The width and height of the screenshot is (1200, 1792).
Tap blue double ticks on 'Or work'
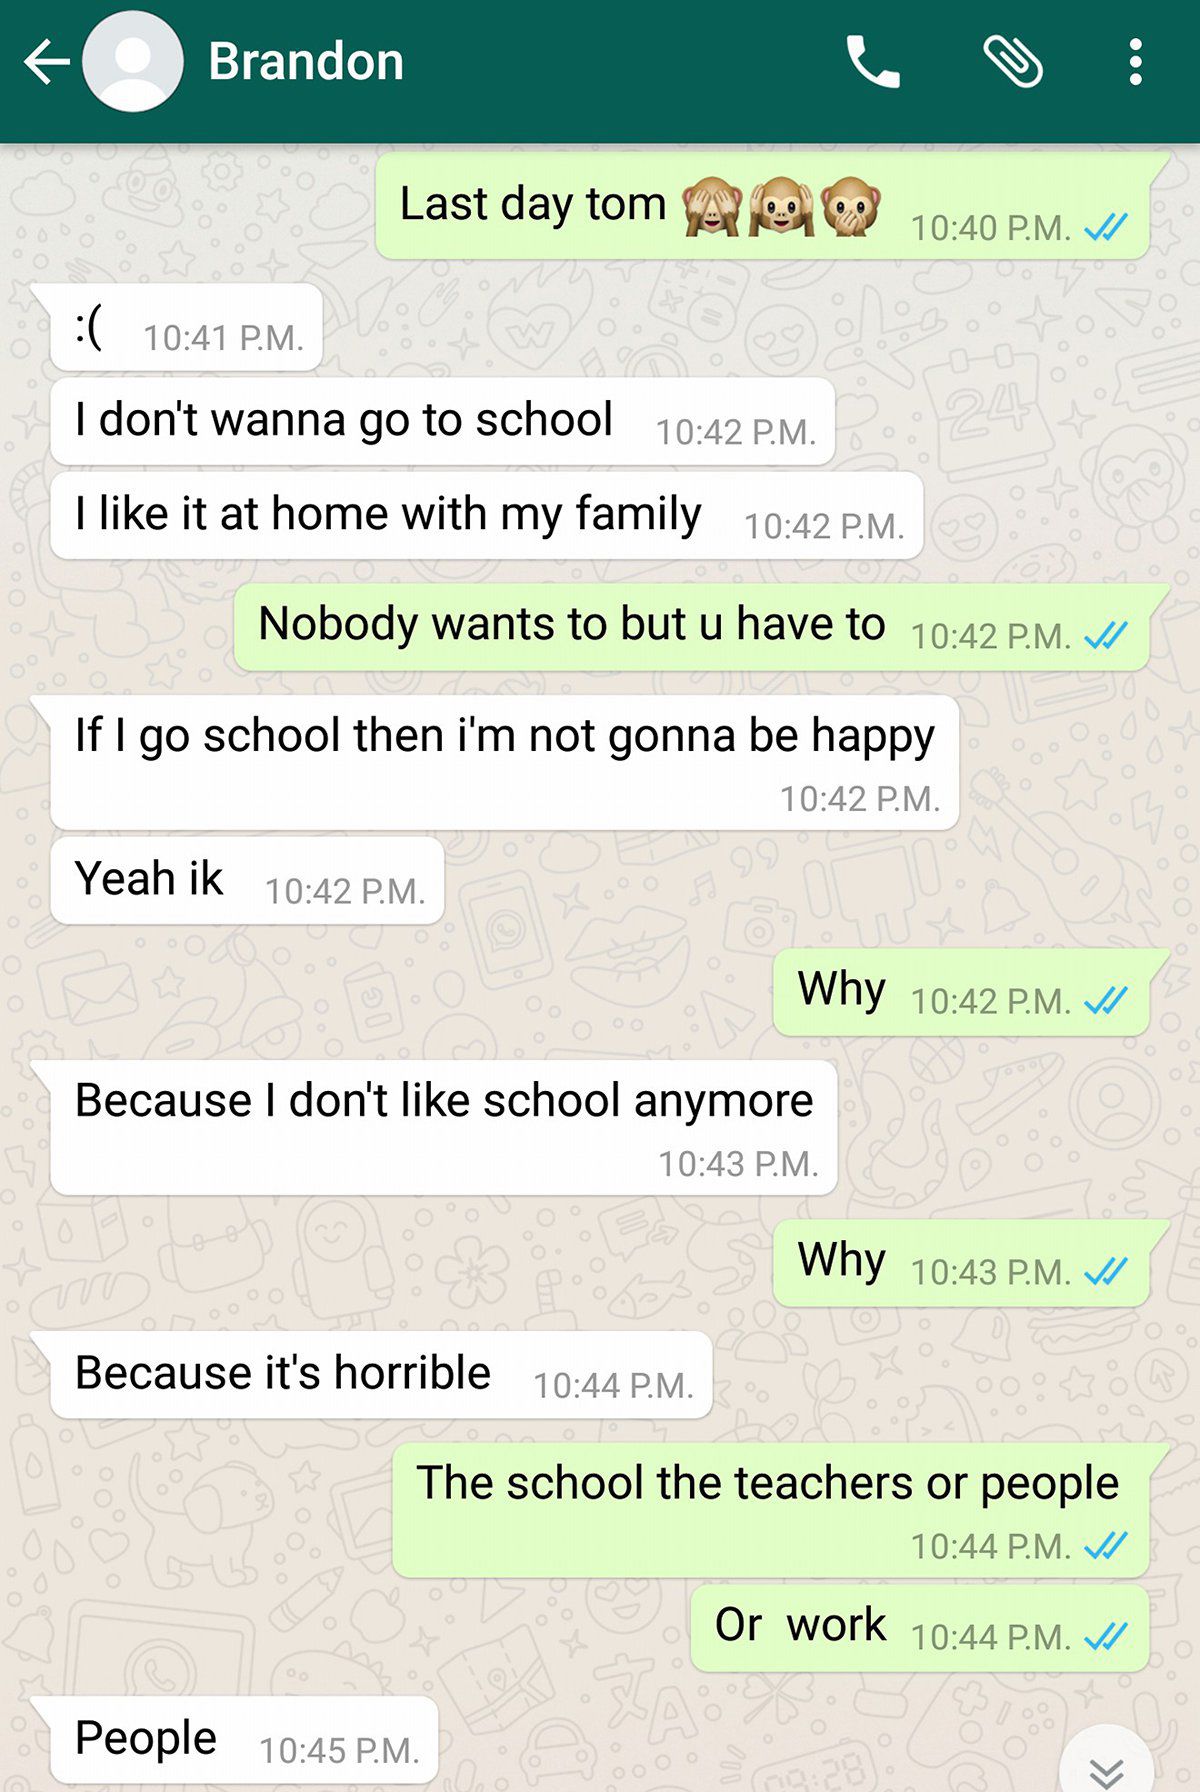[1106, 1636]
